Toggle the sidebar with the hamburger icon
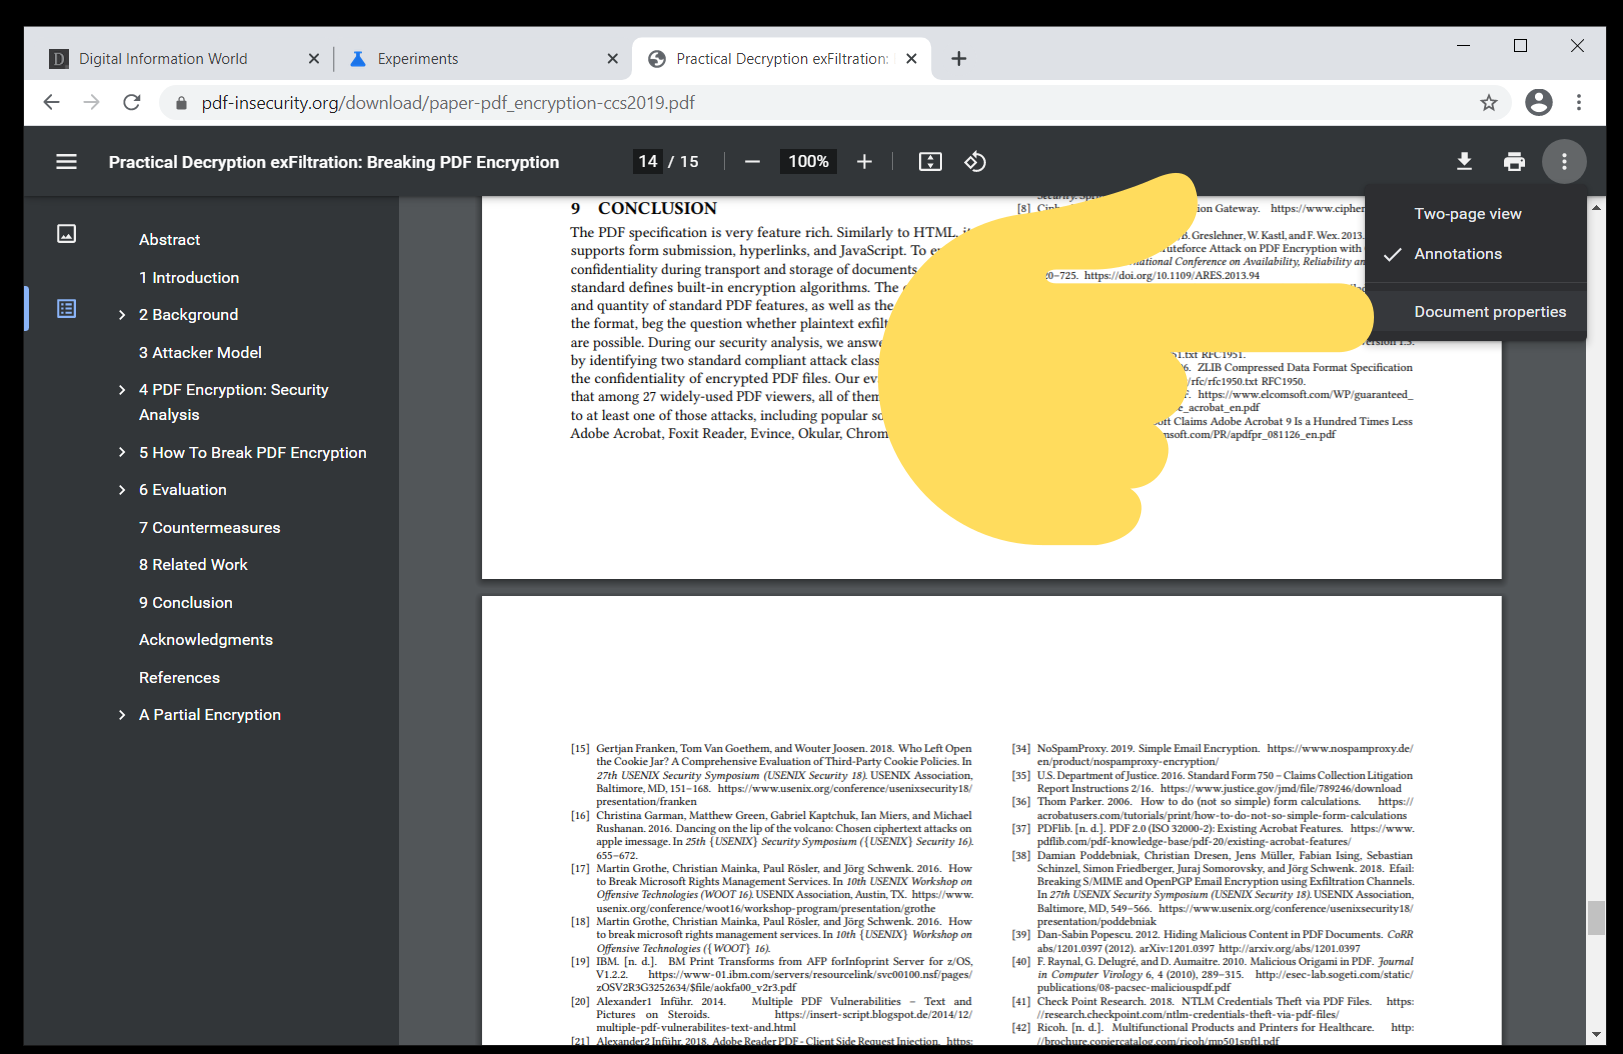 66,161
